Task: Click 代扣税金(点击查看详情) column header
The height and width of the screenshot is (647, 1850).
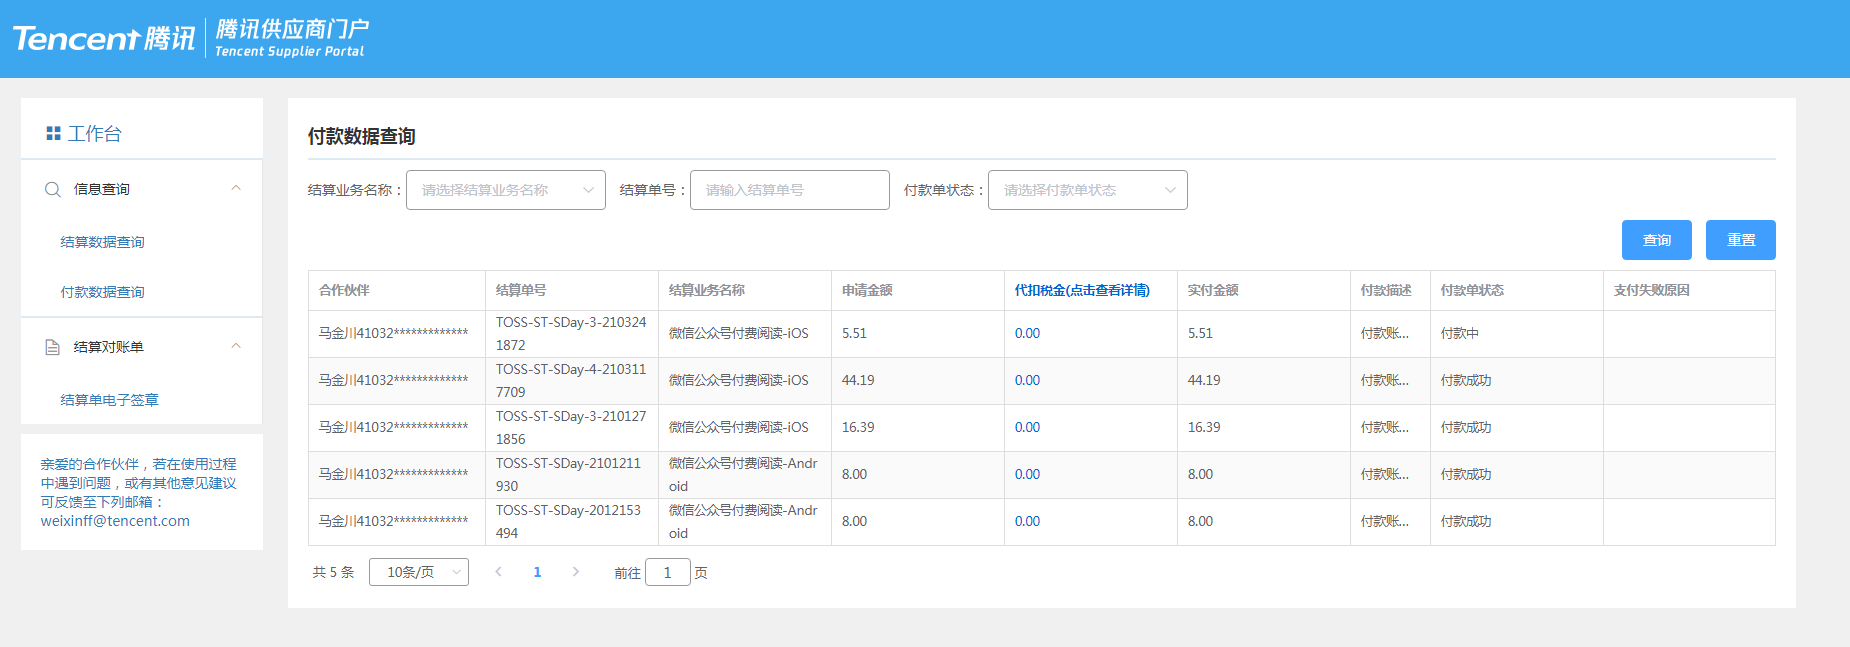Action: (x=1082, y=290)
